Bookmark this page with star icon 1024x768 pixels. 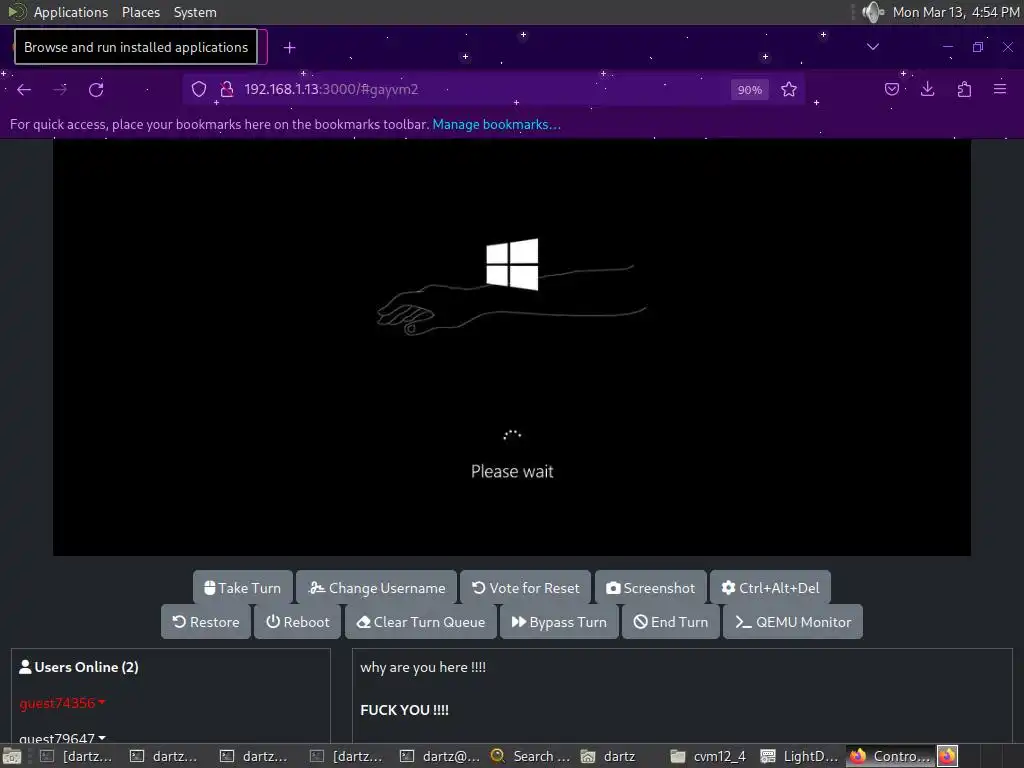click(789, 89)
